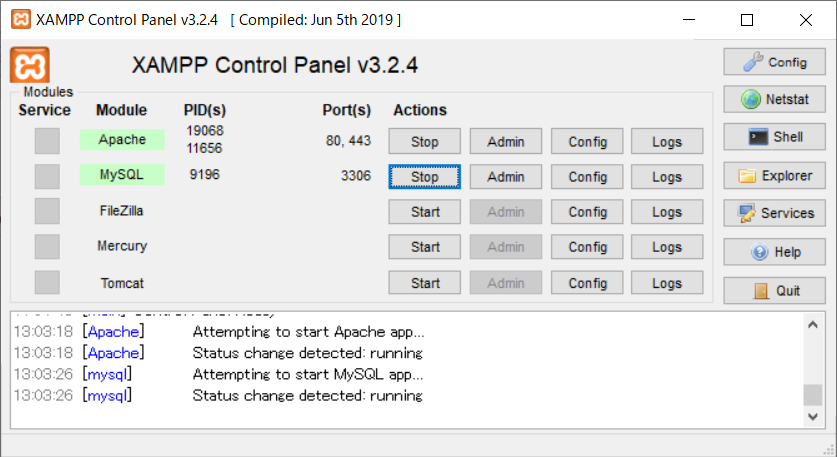
Task: View Apache Logs
Action: pos(667,141)
